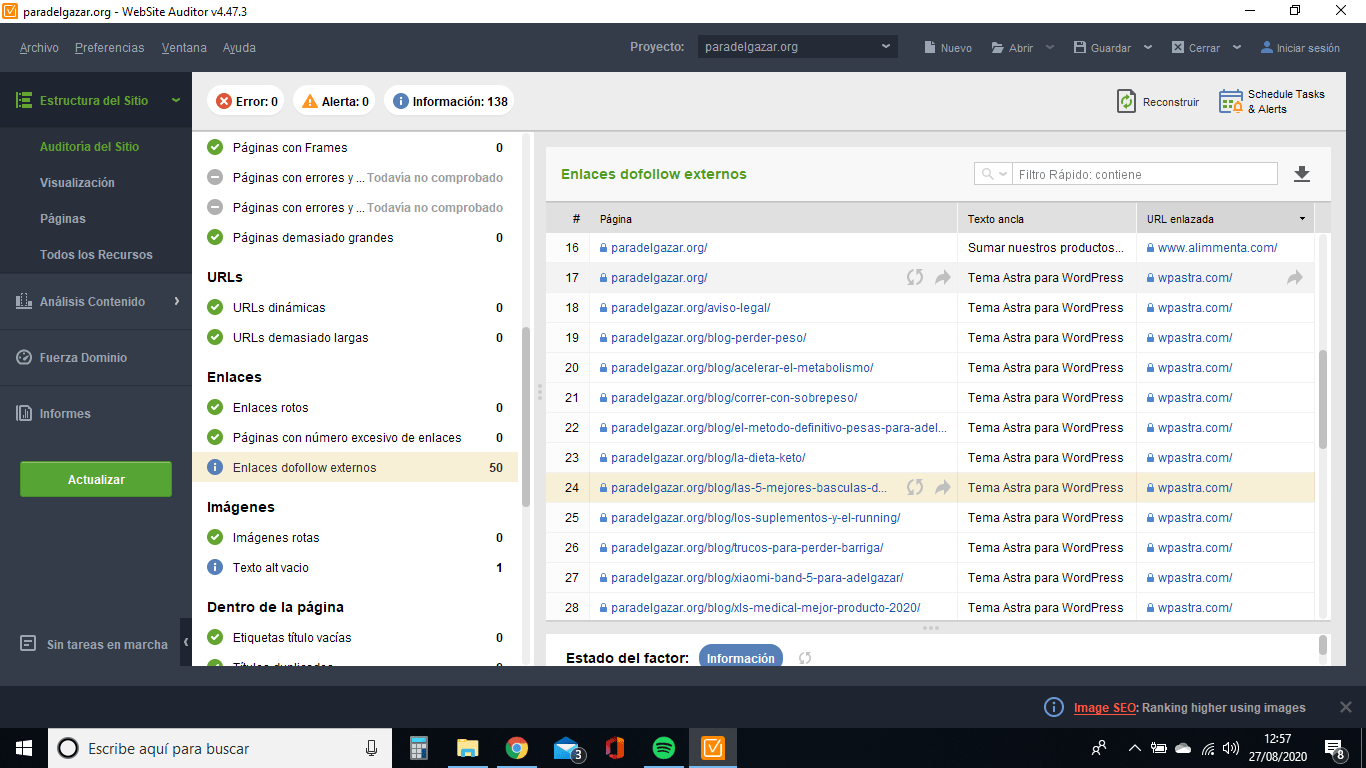Open the Preferencias menu
The image size is (1366, 768).
click(109, 47)
